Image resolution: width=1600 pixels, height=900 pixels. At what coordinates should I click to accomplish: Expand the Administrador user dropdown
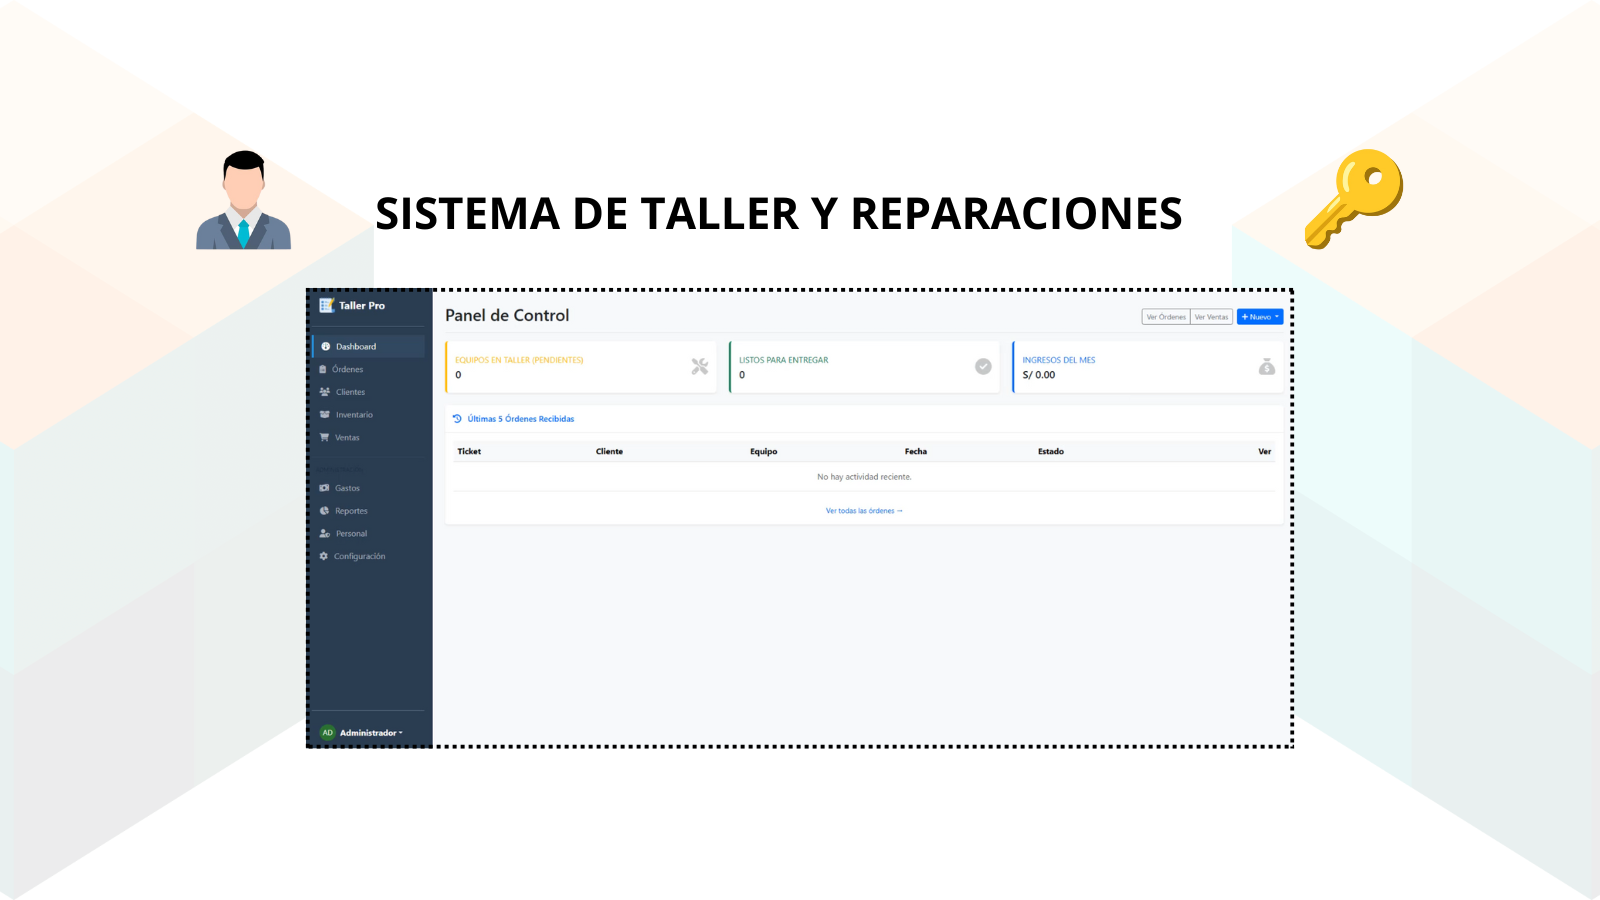(371, 733)
